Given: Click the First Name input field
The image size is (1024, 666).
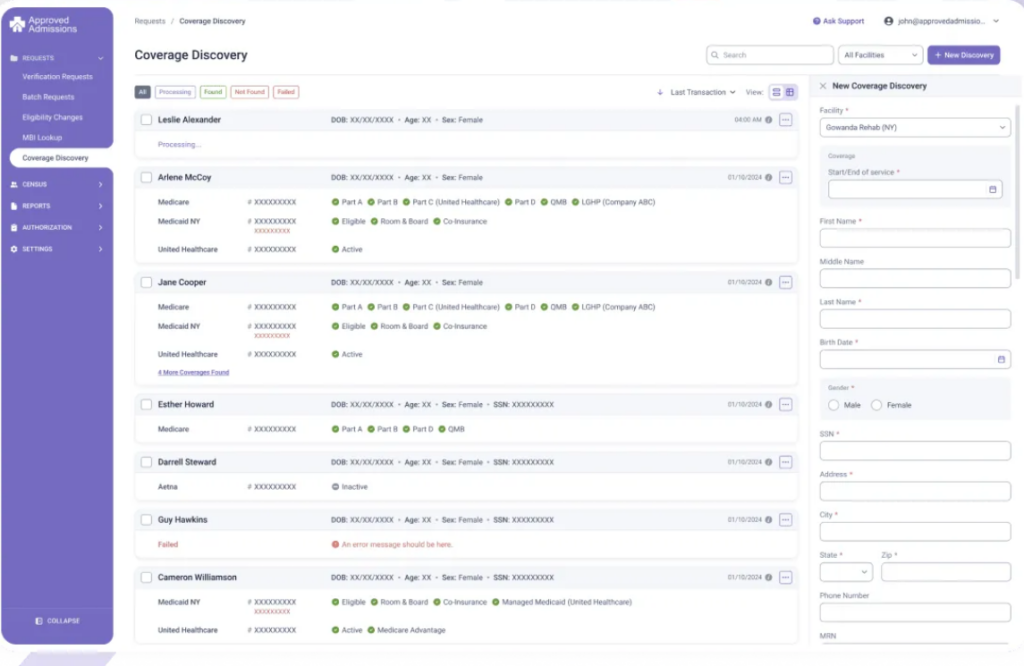Looking at the screenshot, I should pyautogui.click(x=914, y=238).
